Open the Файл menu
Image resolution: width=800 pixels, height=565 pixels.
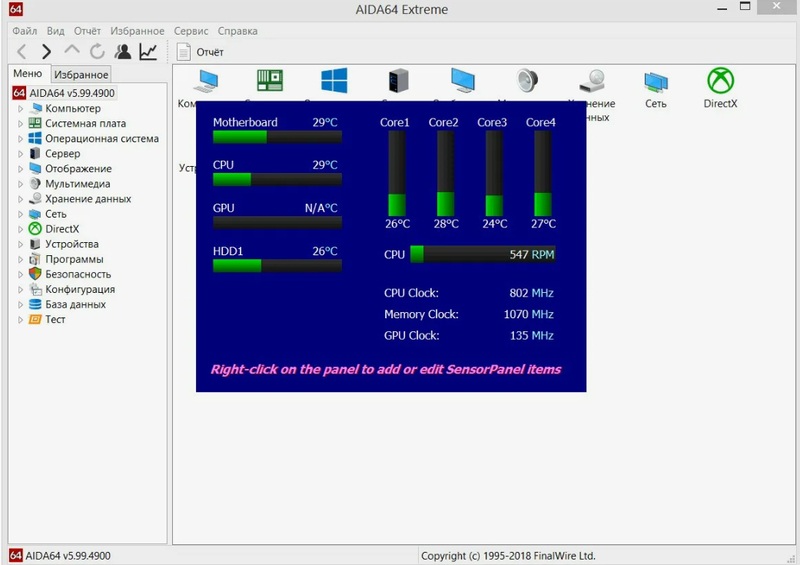[x=24, y=31]
